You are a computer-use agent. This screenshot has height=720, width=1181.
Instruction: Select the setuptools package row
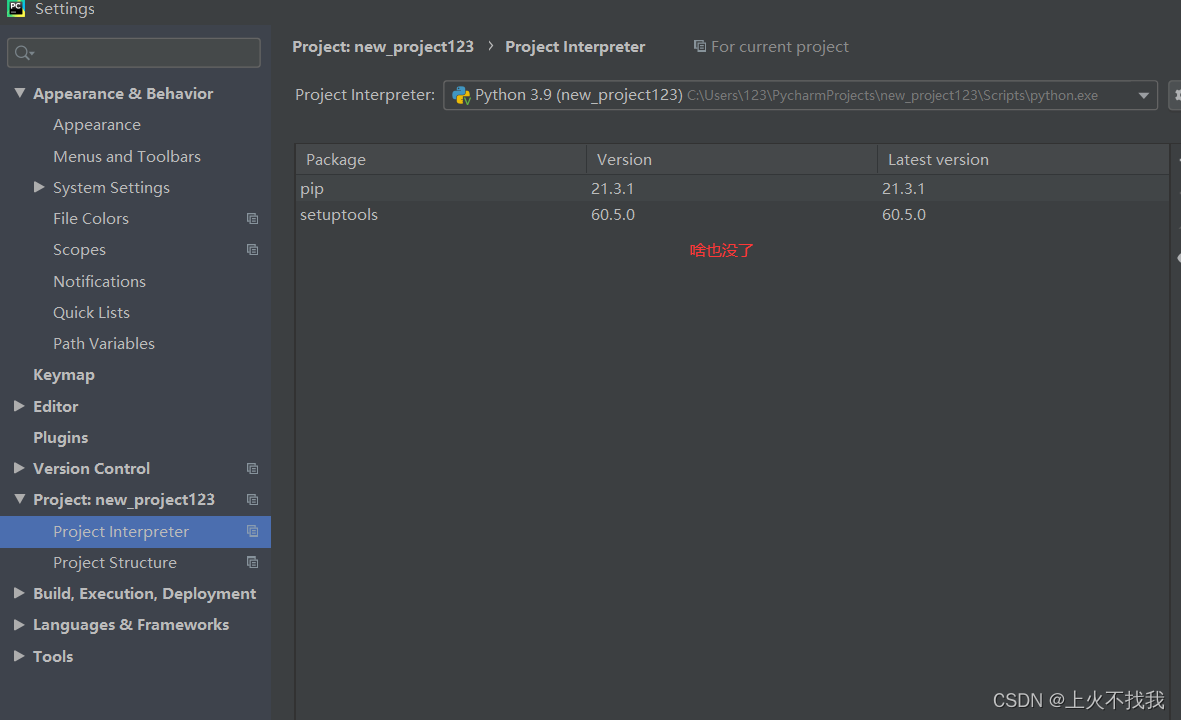pos(732,215)
